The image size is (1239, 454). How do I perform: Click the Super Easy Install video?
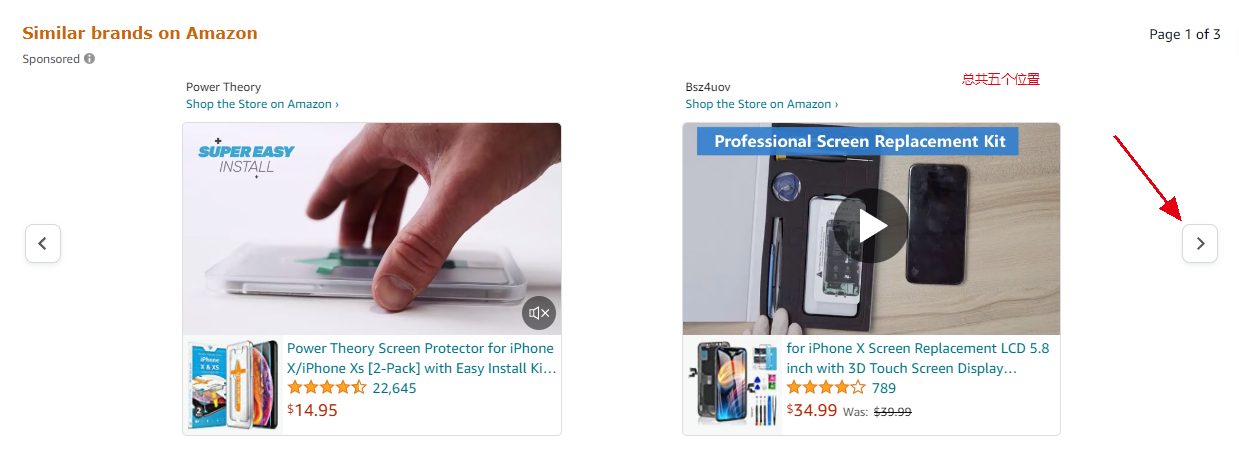[372, 229]
